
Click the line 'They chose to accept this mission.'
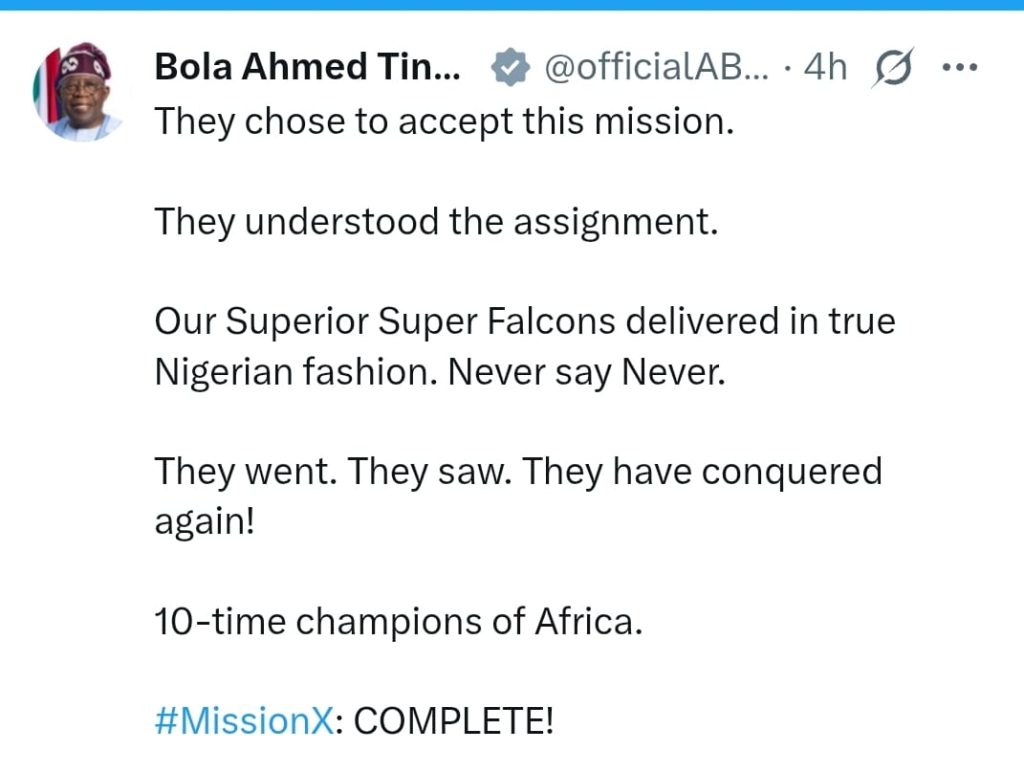pyautogui.click(x=444, y=122)
